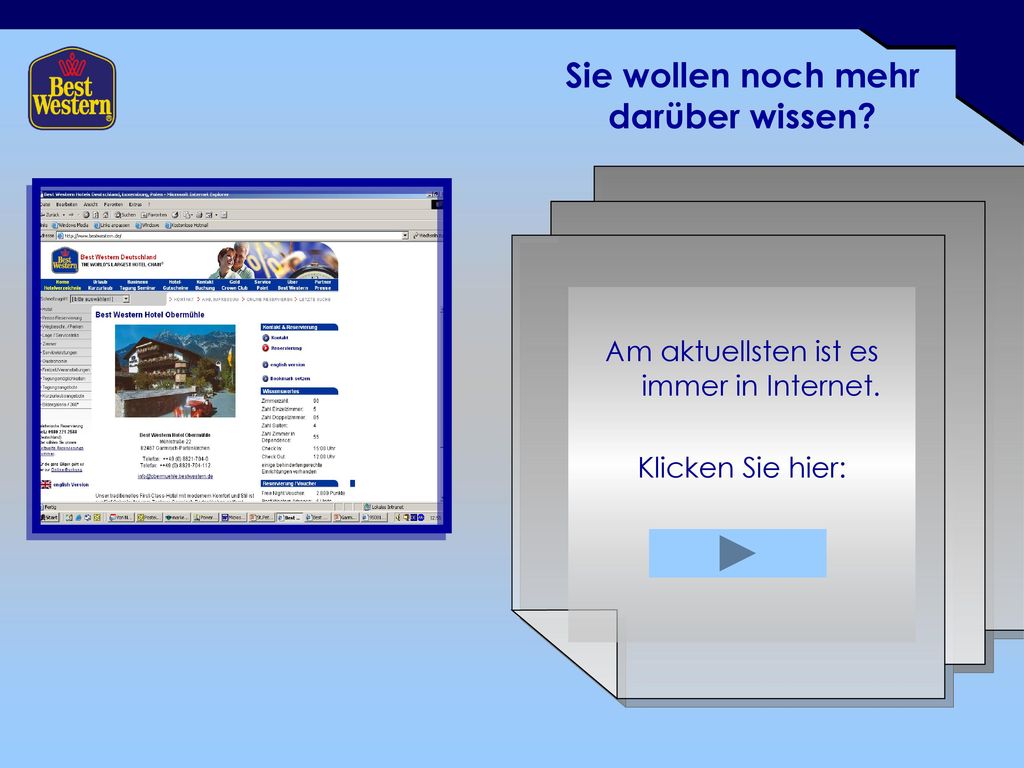
Task: Select Home Hotelverzeichnis in site navigation
Action: [x=62, y=285]
